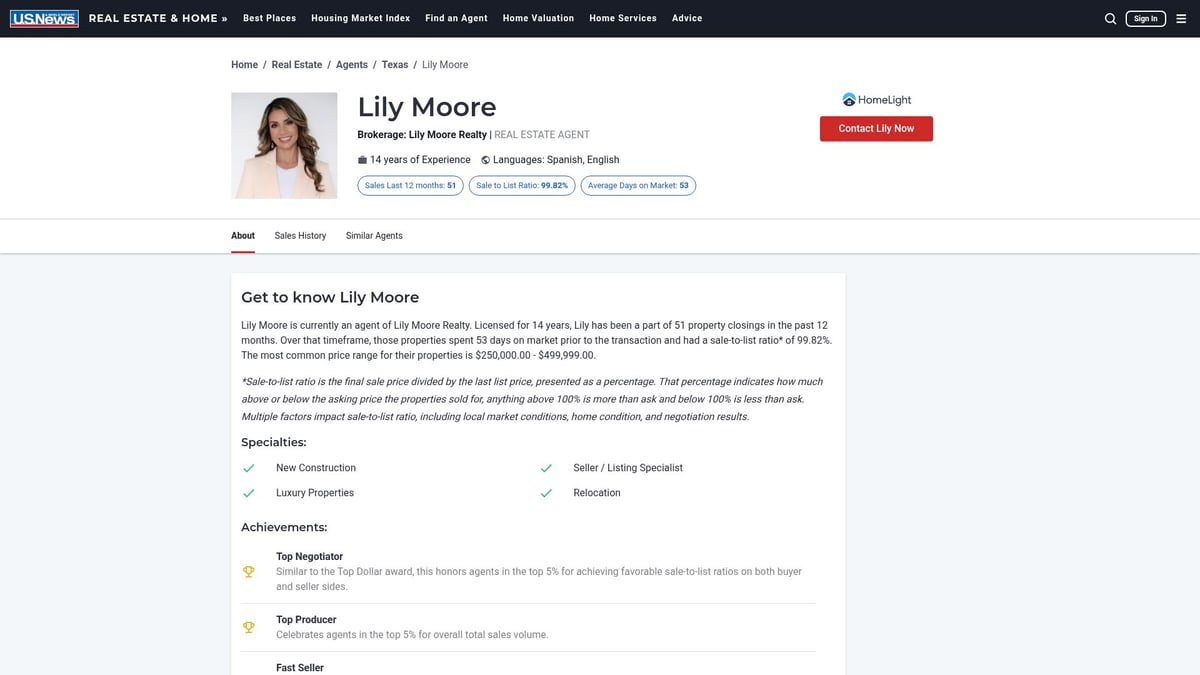Click the U.S. News logo
Viewport: 1200px width, 675px height.
pos(44,17)
